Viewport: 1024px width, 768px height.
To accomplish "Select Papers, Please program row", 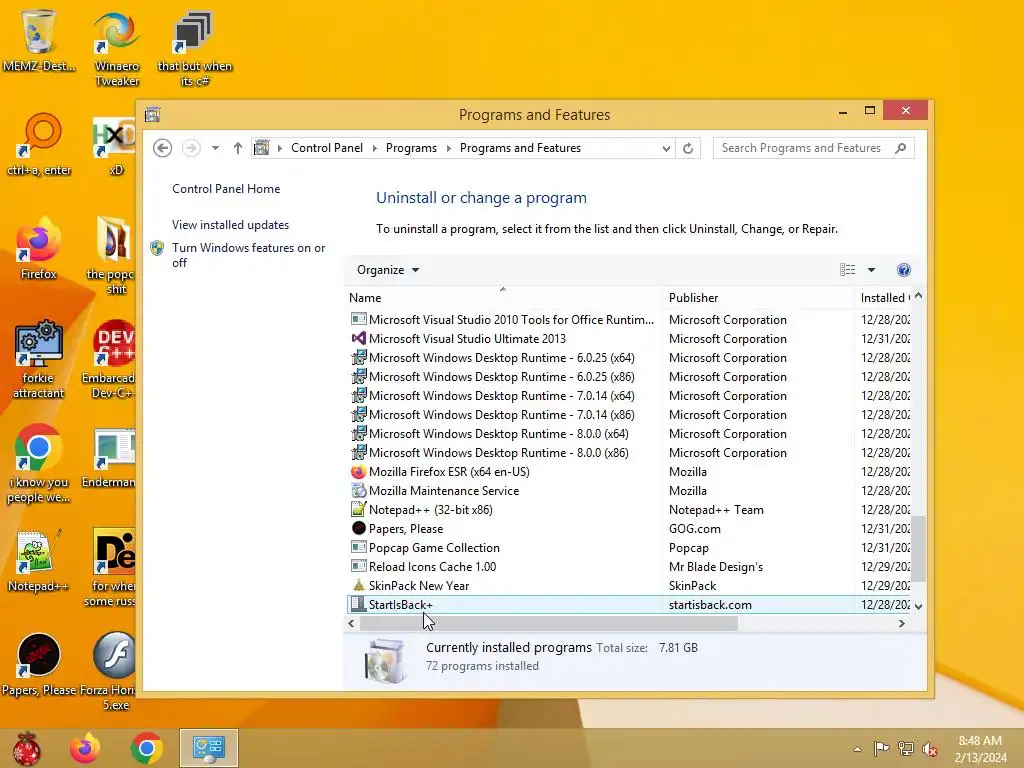I will tap(628, 528).
